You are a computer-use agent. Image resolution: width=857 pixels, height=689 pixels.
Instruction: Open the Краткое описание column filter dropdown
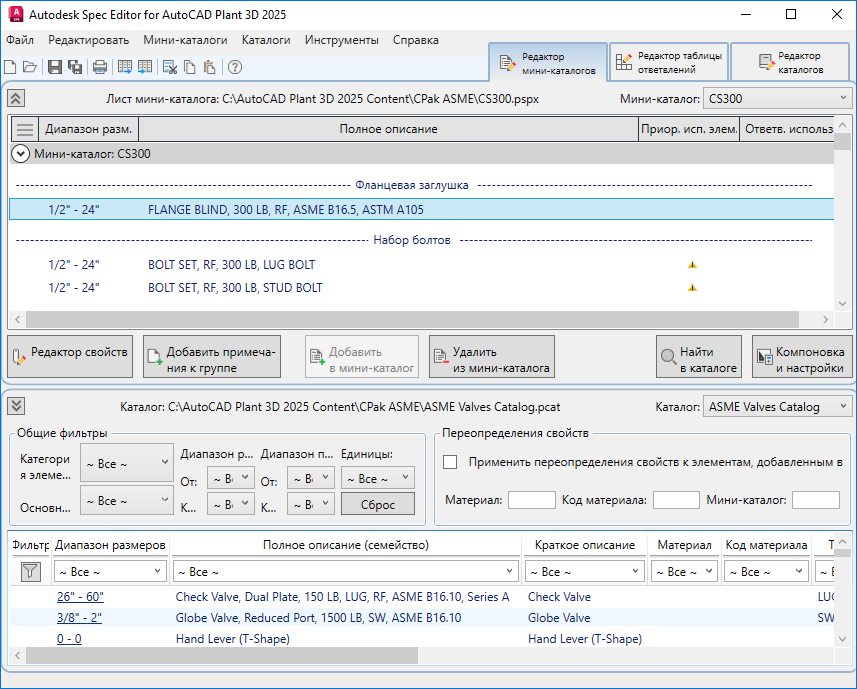click(x=585, y=572)
